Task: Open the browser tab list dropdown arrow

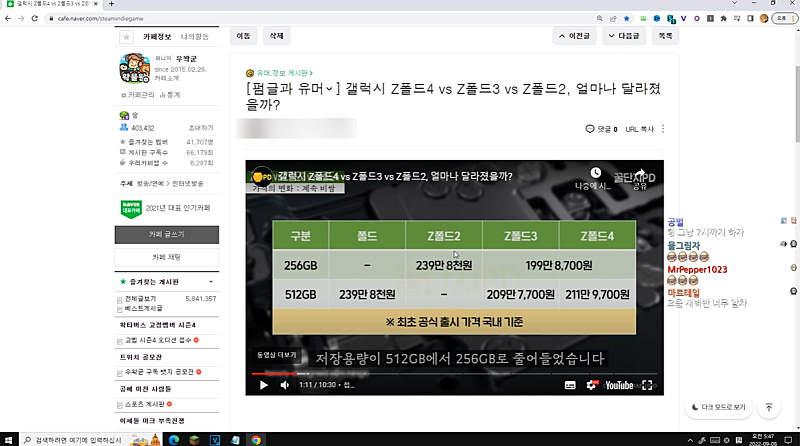Action: pos(734,3)
